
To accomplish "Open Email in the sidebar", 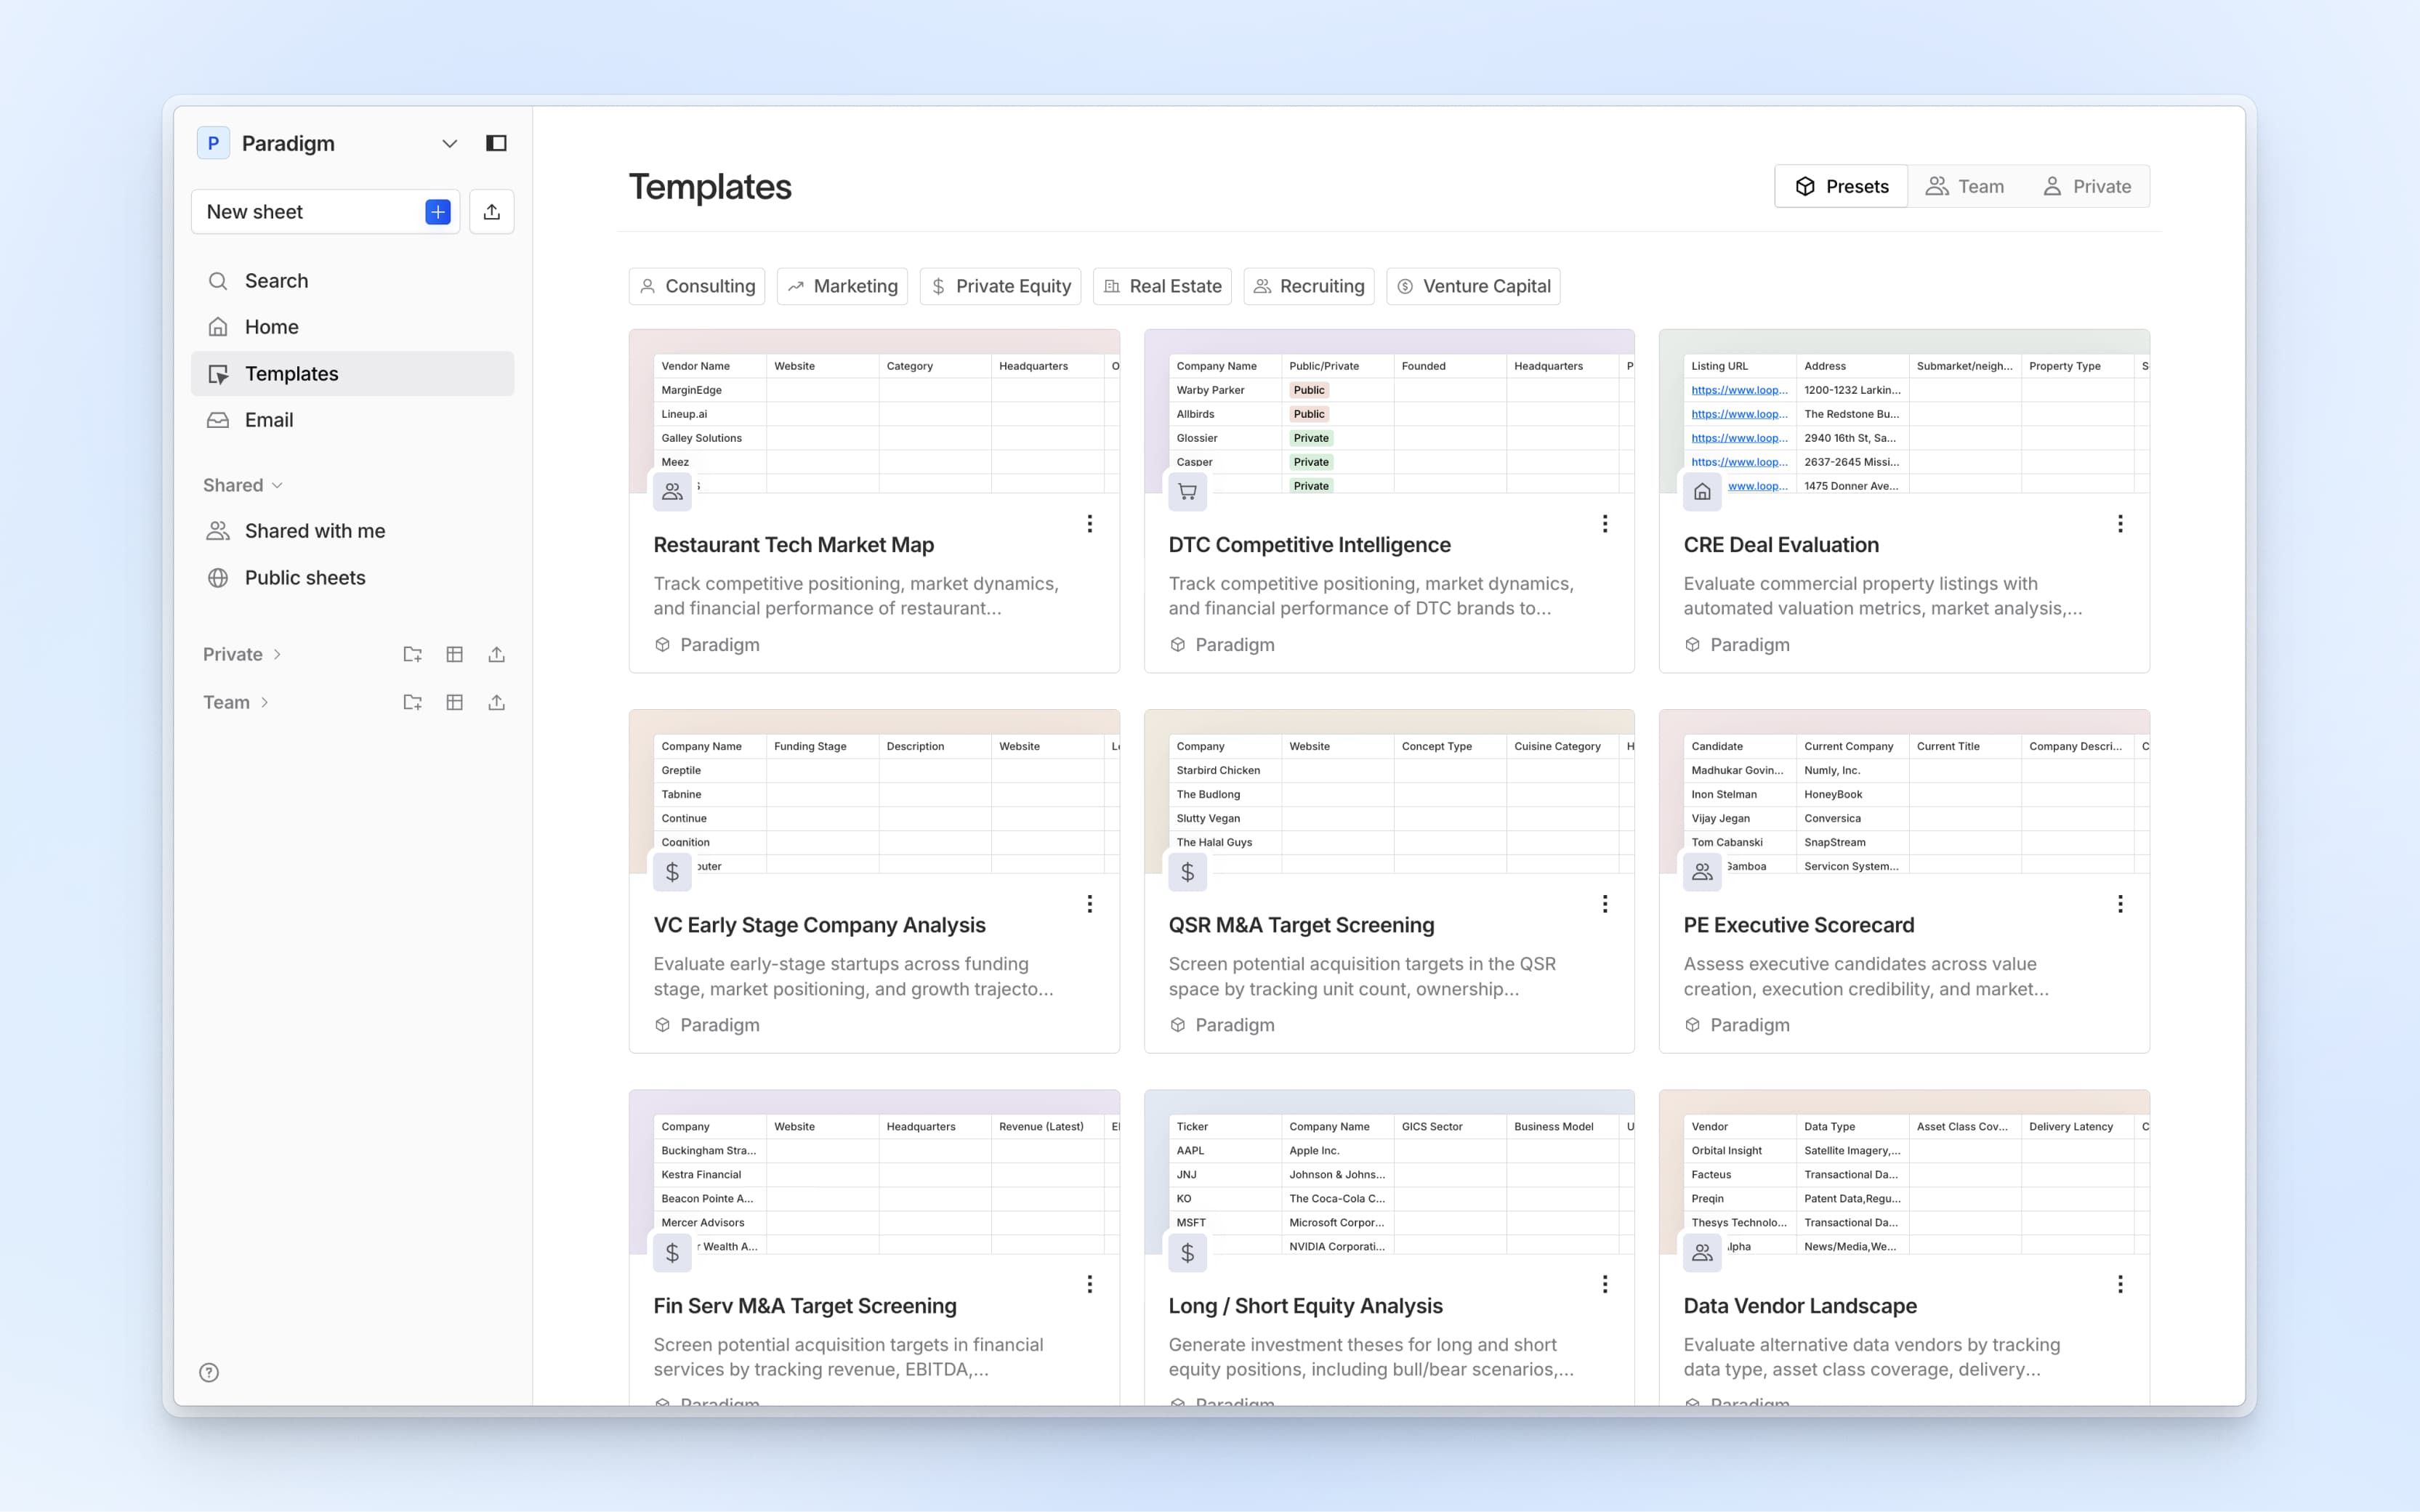I will coord(268,420).
